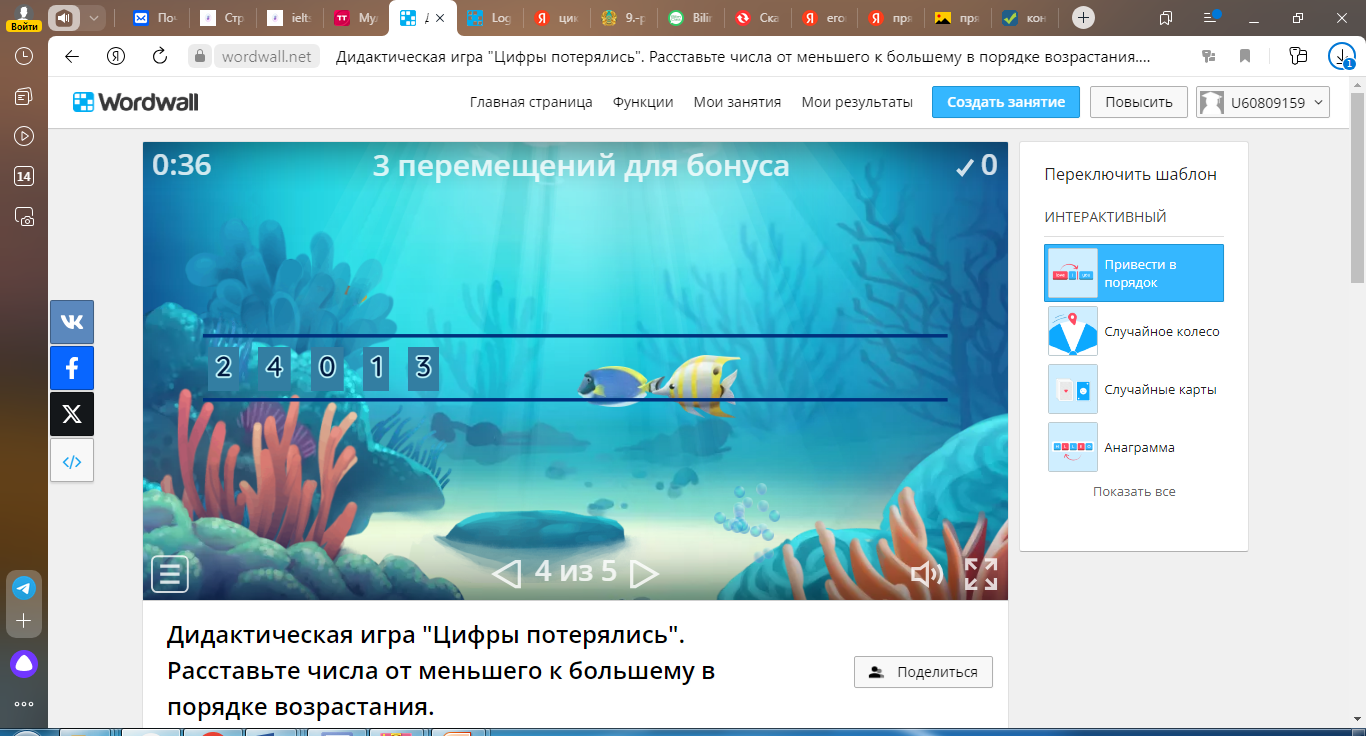Viewport: 1366px width, 736px height.
Task: Click the Показать все link
Action: [1134, 492]
